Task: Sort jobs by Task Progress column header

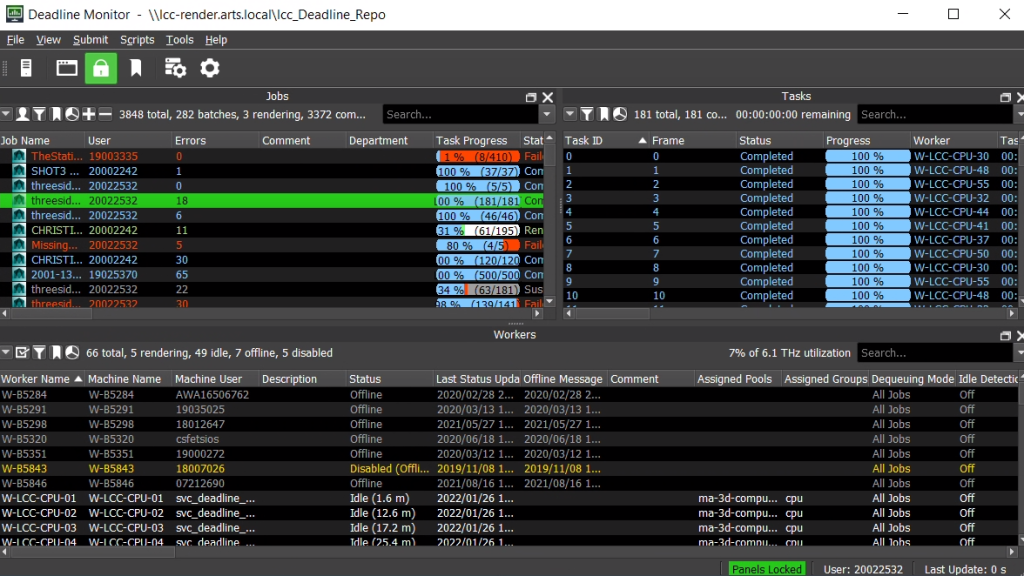Action: click(478, 140)
